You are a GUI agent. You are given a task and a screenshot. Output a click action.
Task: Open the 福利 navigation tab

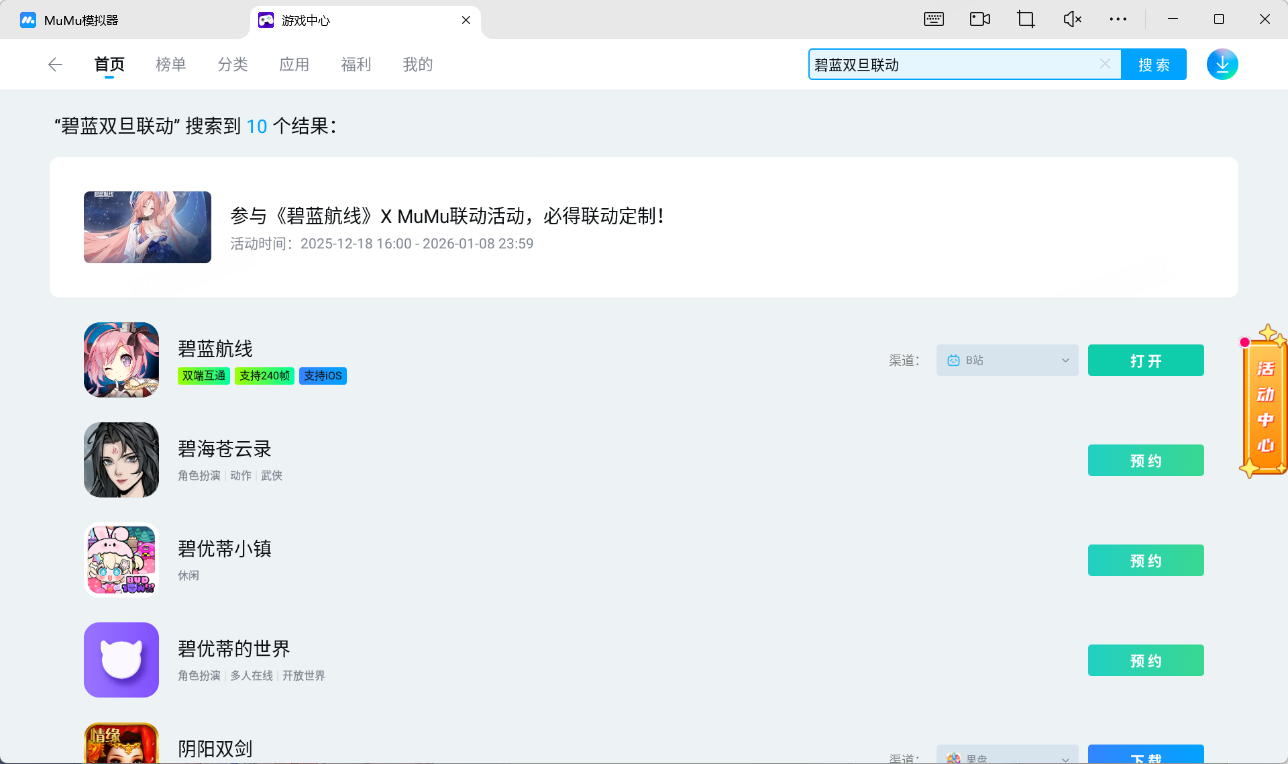coord(356,64)
